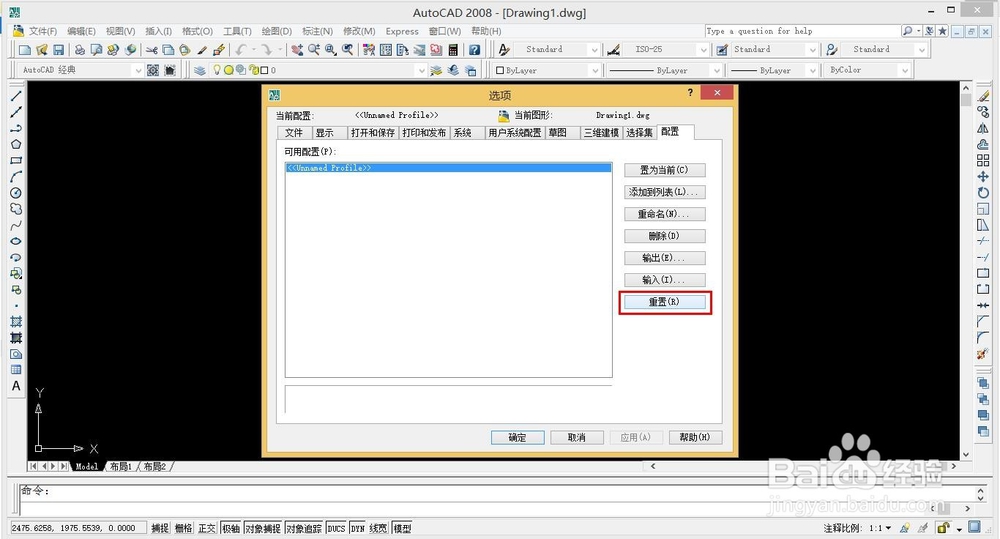Select the Rotate tool in Modify toolbar
Image resolution: width=1000 pixels, height=539 pixels.
click(983, 193)
